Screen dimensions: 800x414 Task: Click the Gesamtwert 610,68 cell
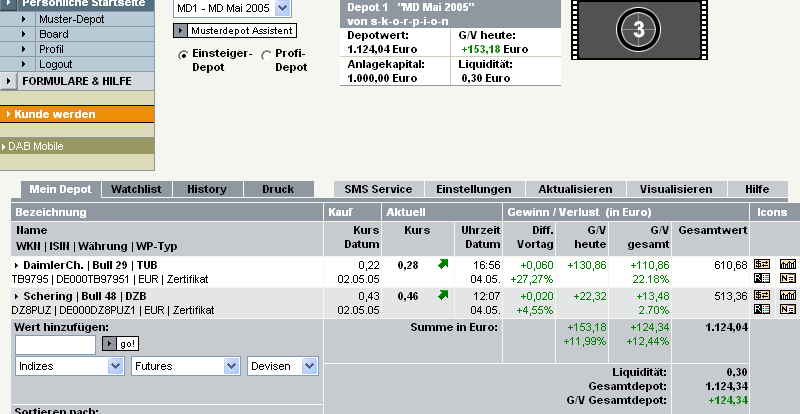731,265
